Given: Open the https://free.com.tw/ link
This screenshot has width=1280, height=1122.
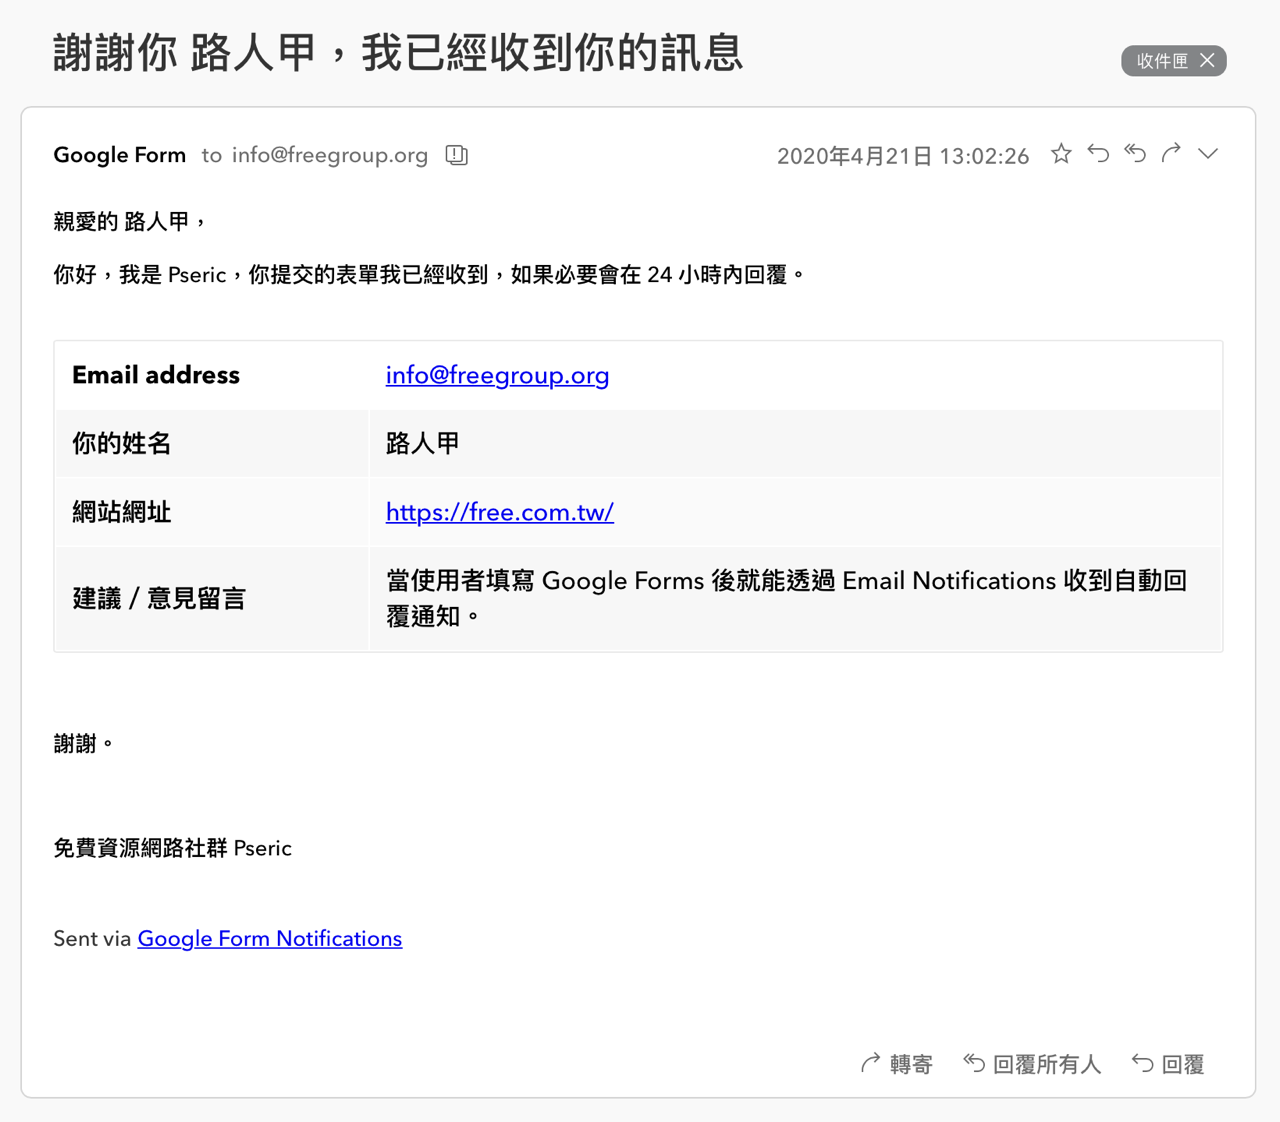Looking at the screenshot, I should click(500, 512).
